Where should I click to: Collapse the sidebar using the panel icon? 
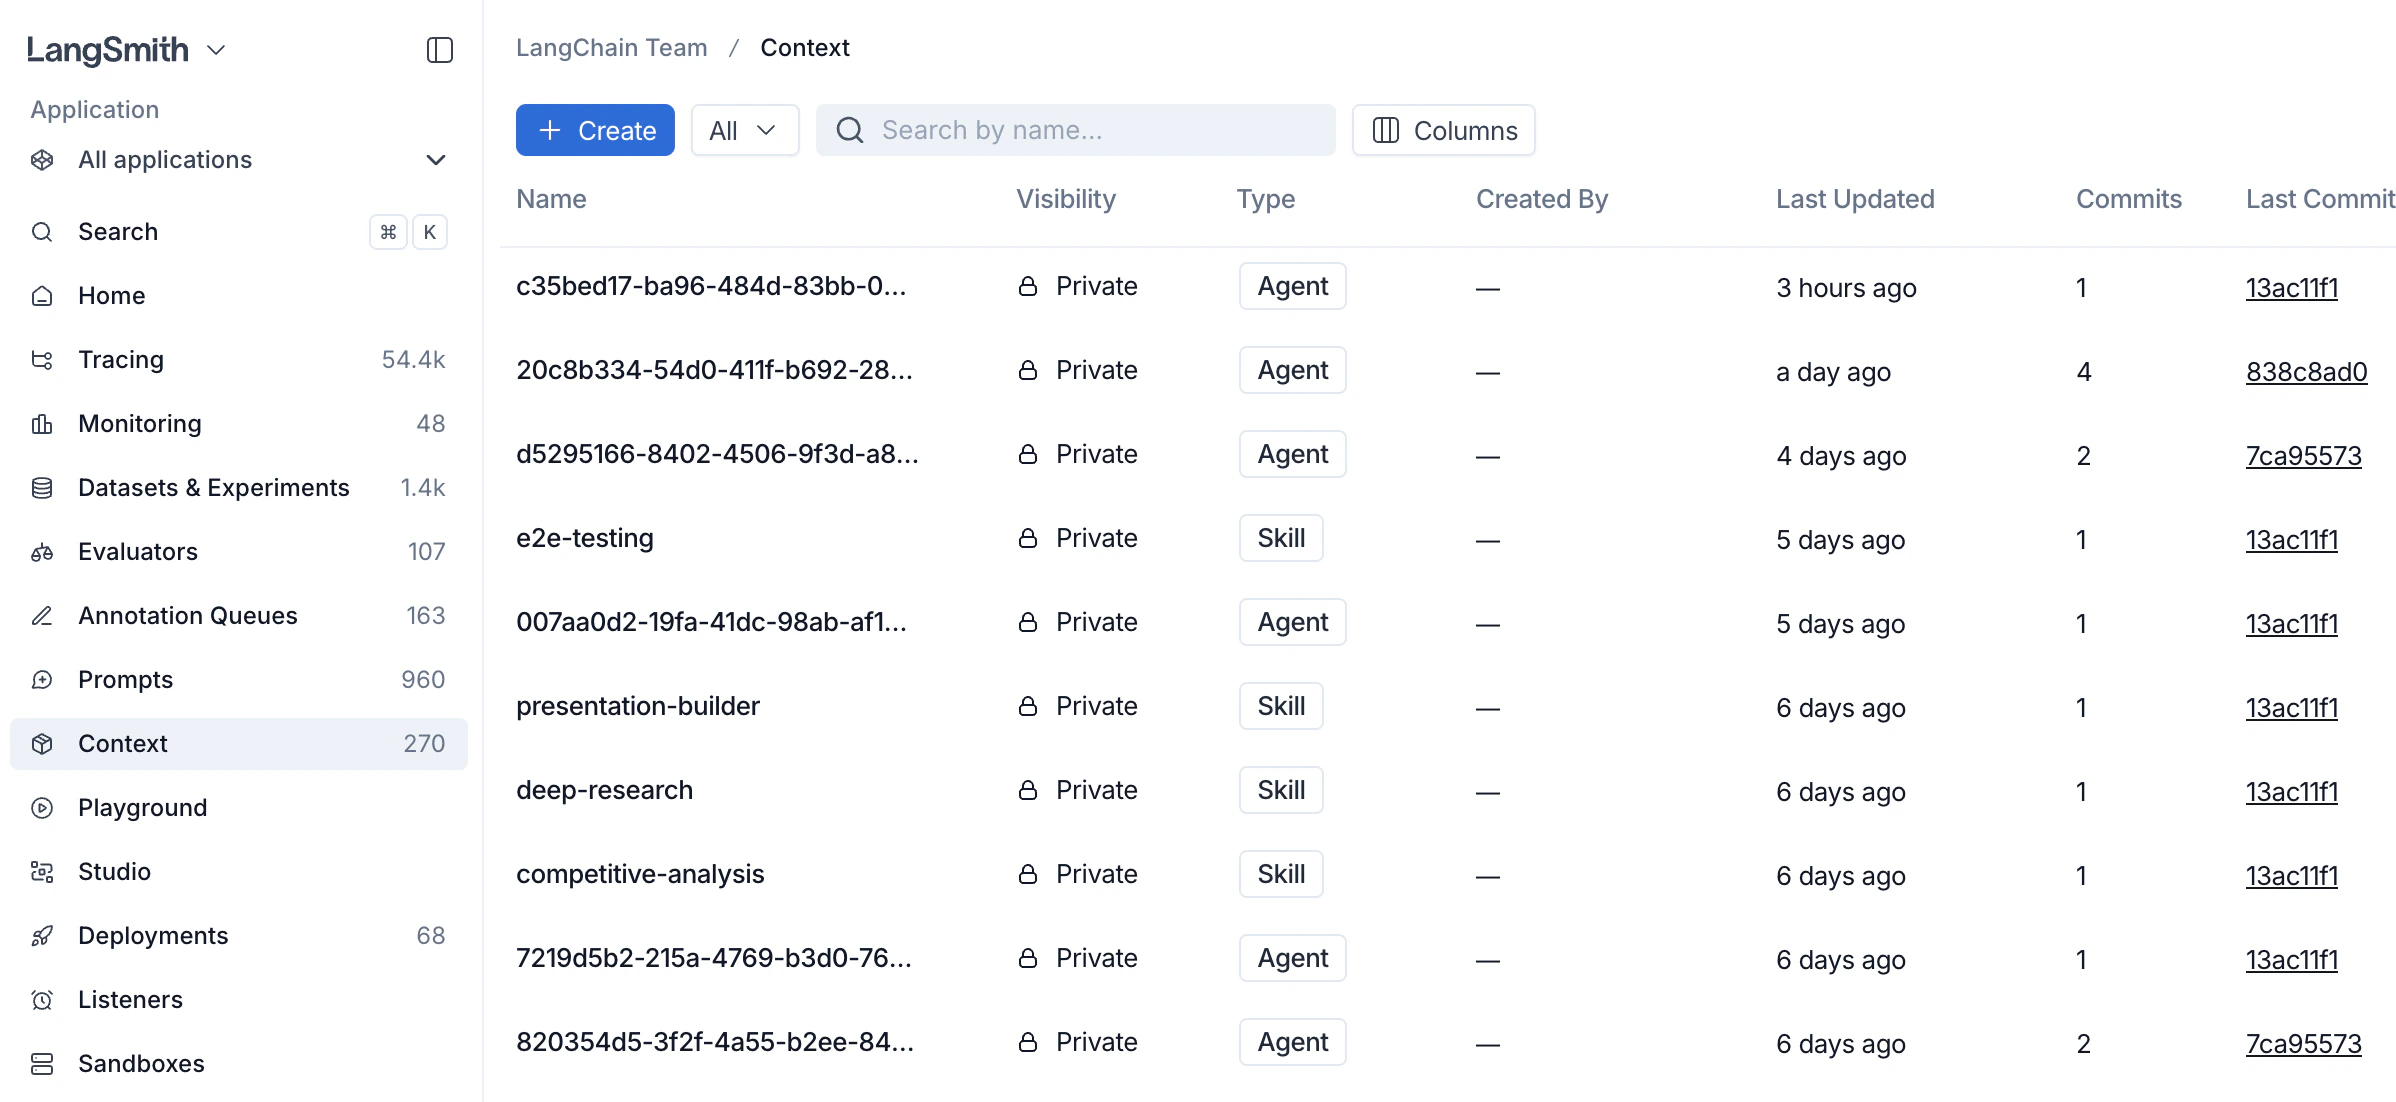pos(440,50)
